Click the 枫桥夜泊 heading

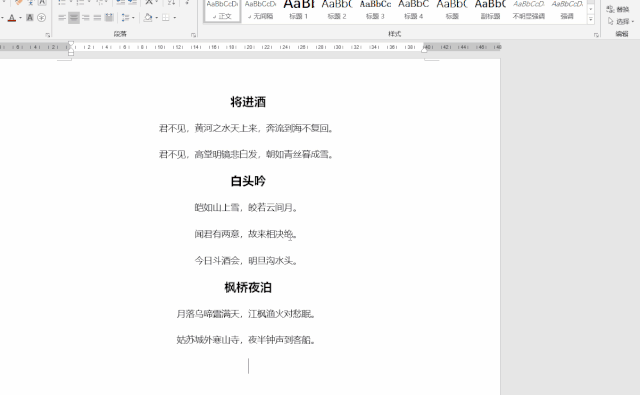coord(248,287)
